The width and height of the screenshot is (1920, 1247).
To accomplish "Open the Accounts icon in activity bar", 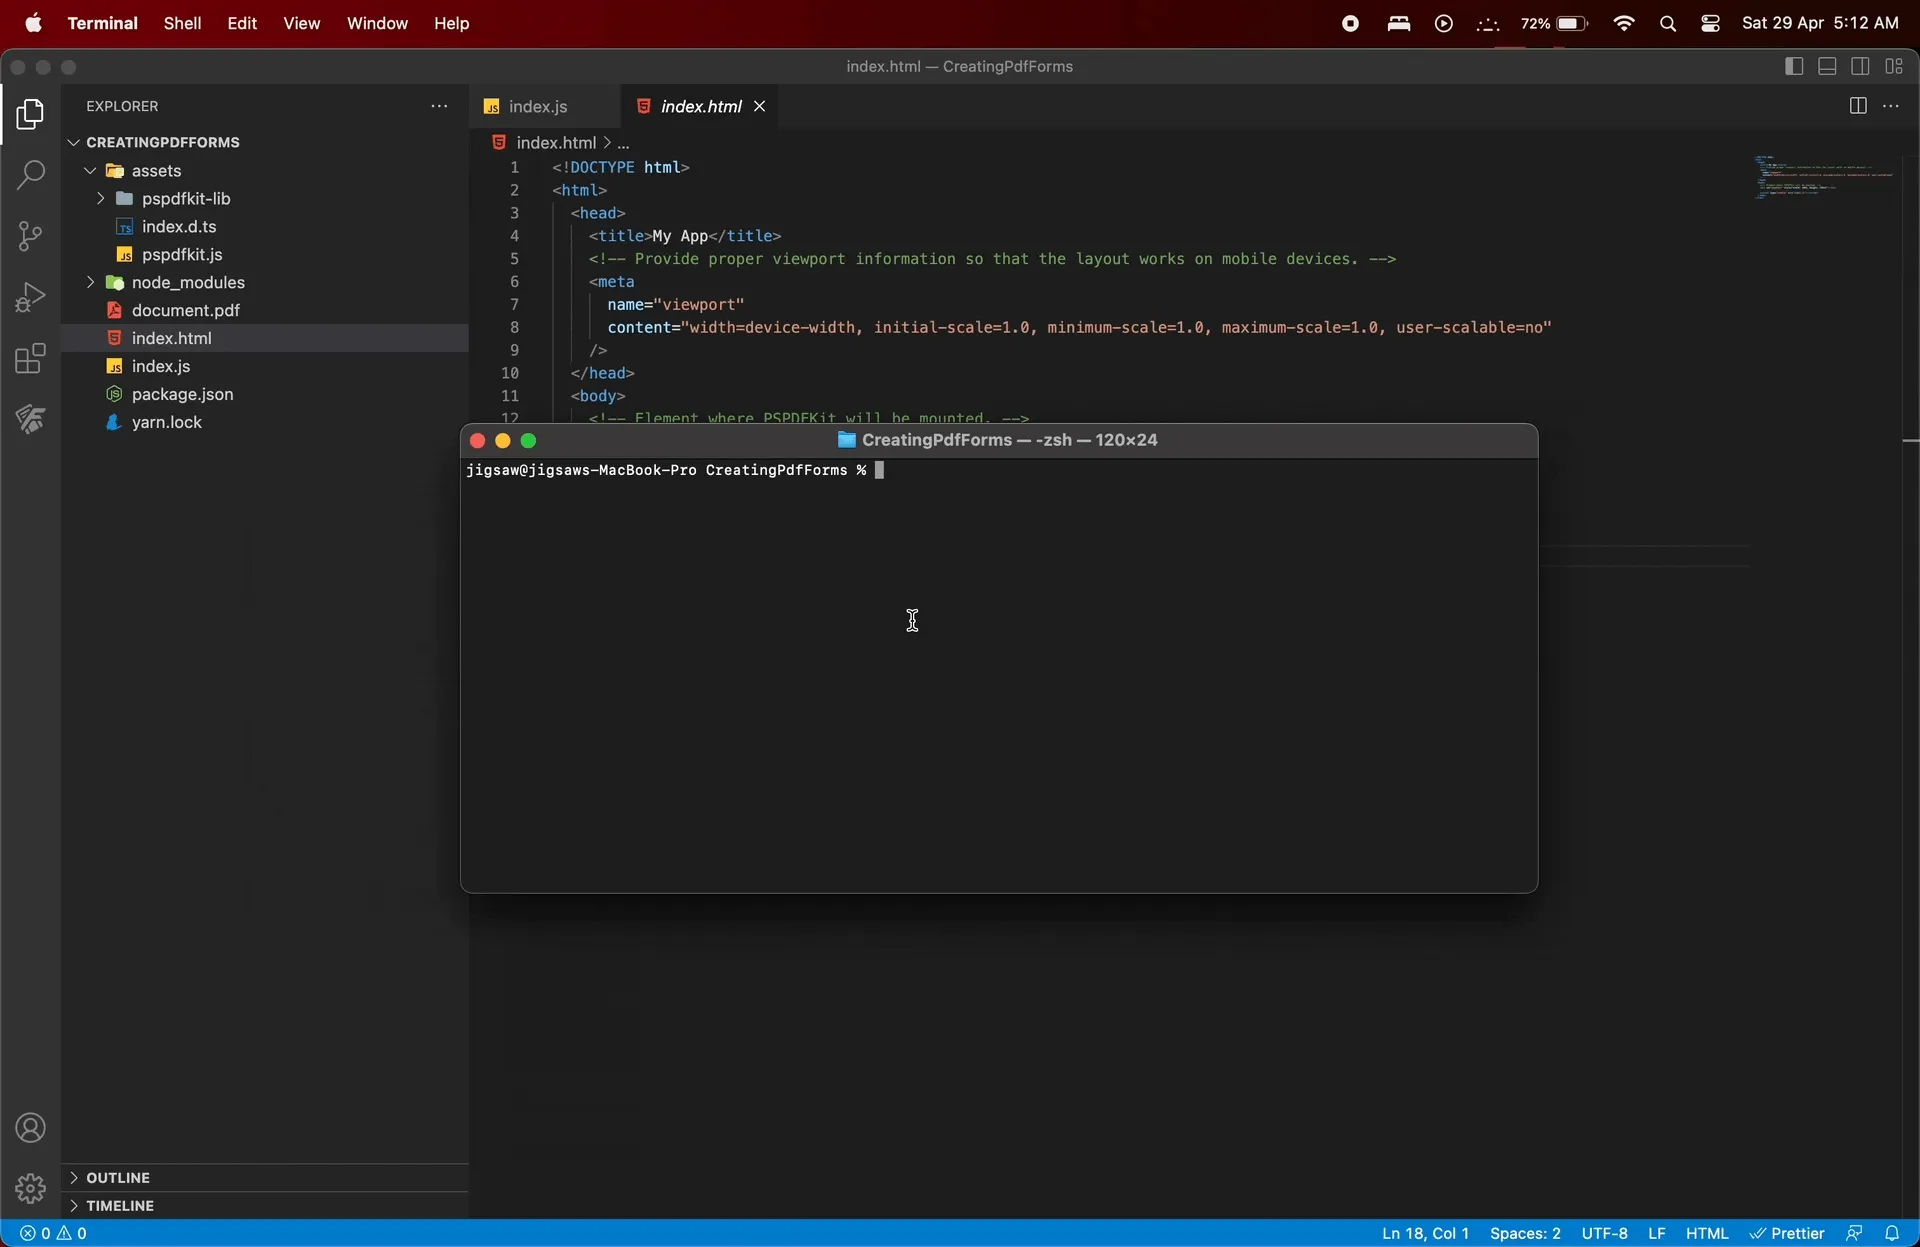I will point(30,1128).
